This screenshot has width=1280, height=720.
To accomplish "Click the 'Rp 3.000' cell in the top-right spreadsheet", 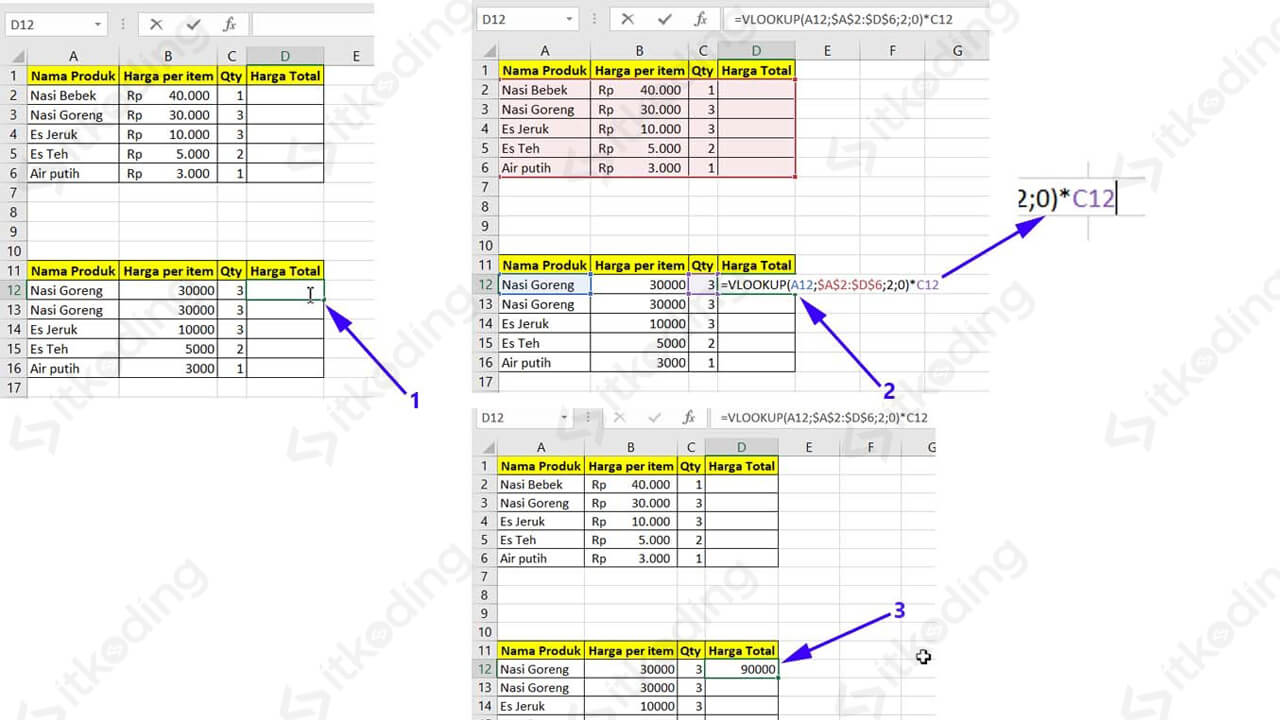I will [x=640, y=168].
